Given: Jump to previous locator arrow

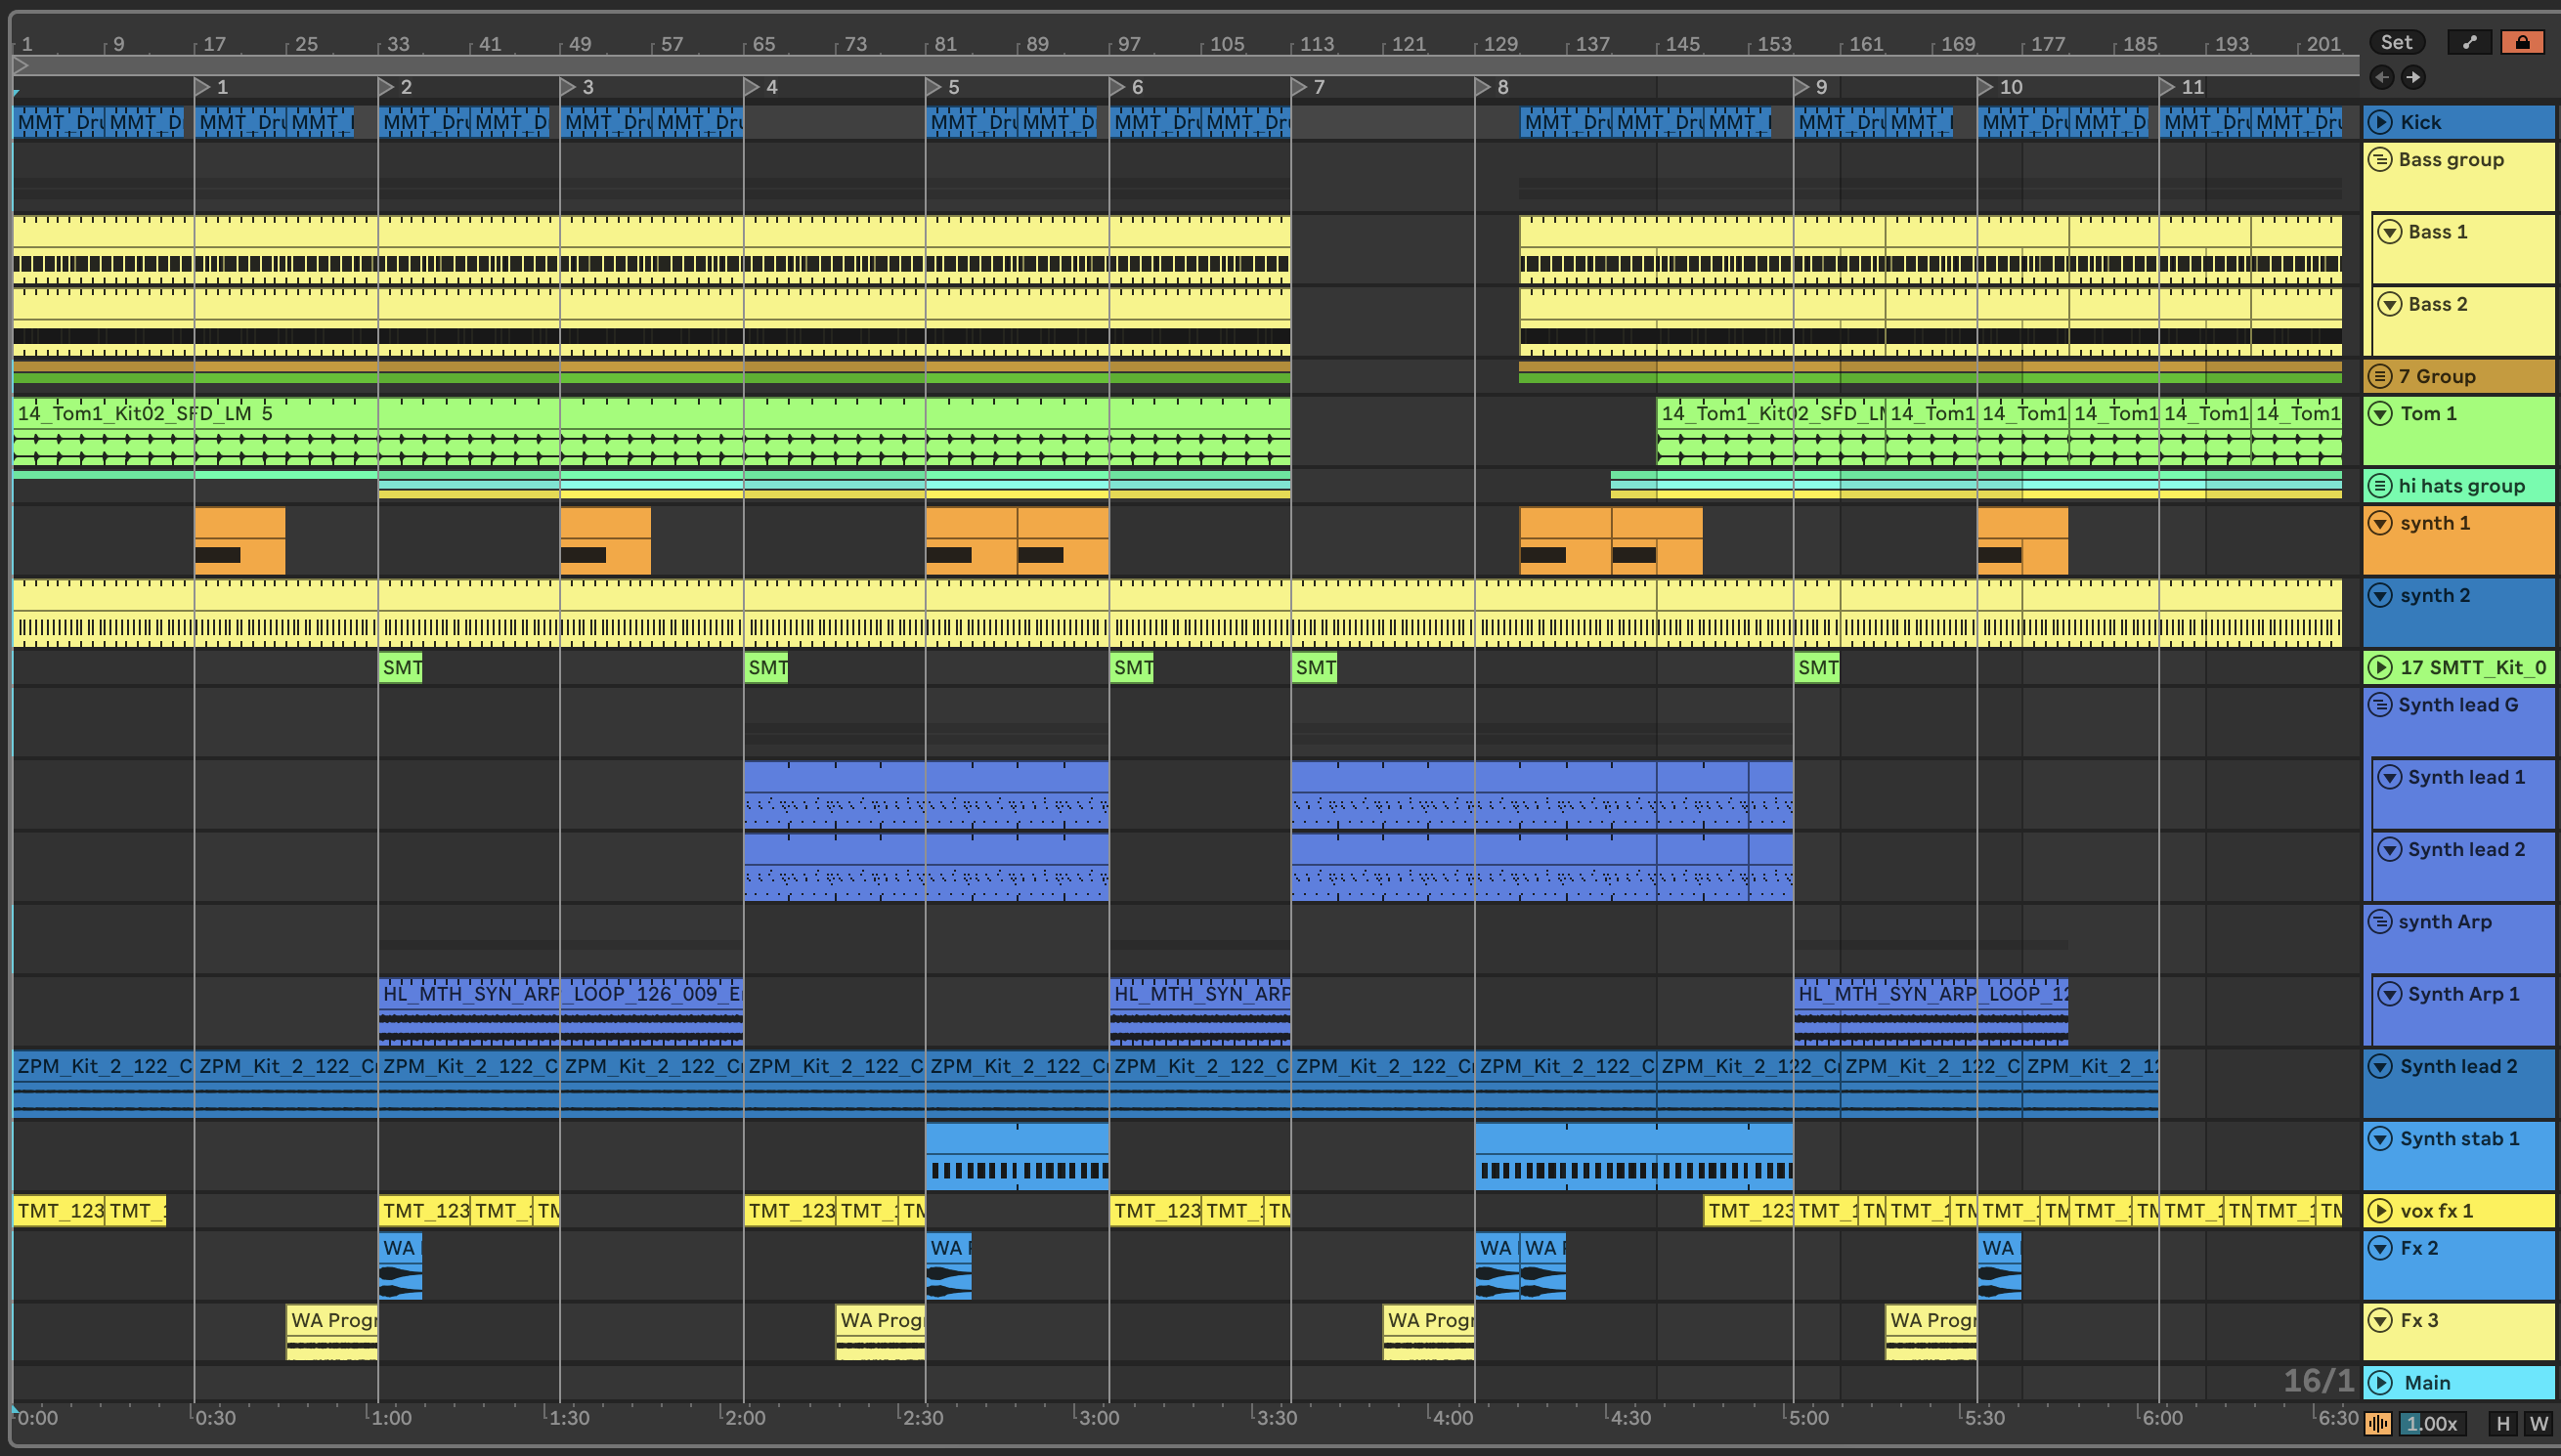Looking at the screenshot, I should [x=2382, y=77].
